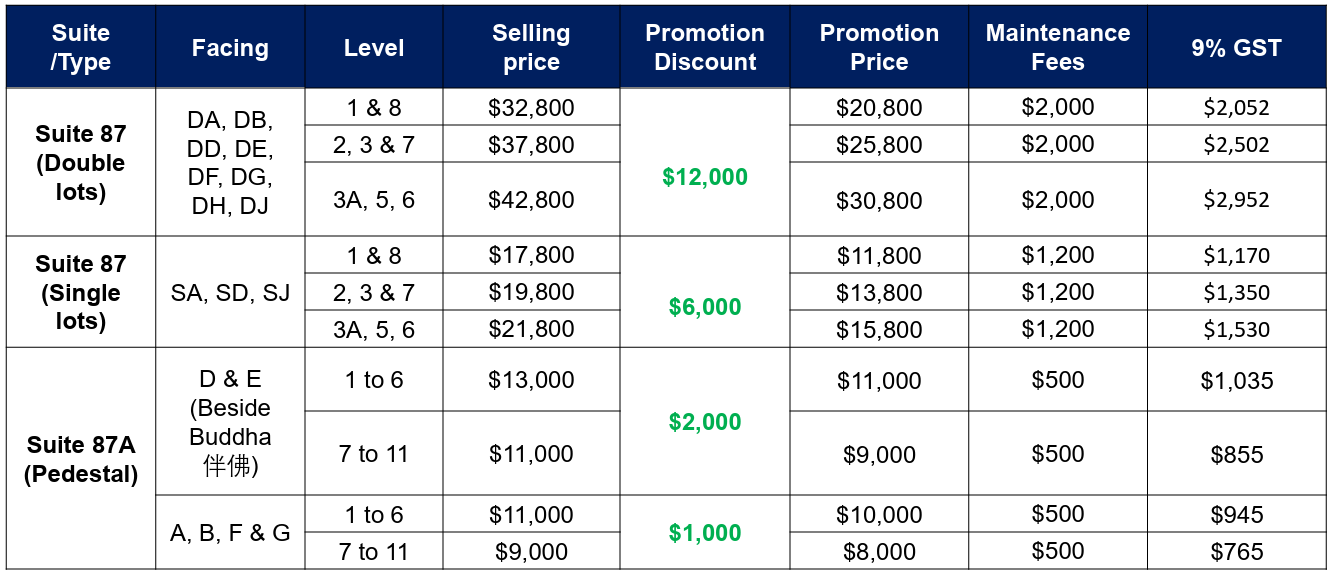Click the $42,800 selling price cell
The image size is (1331, 576).
click(531, 199)
